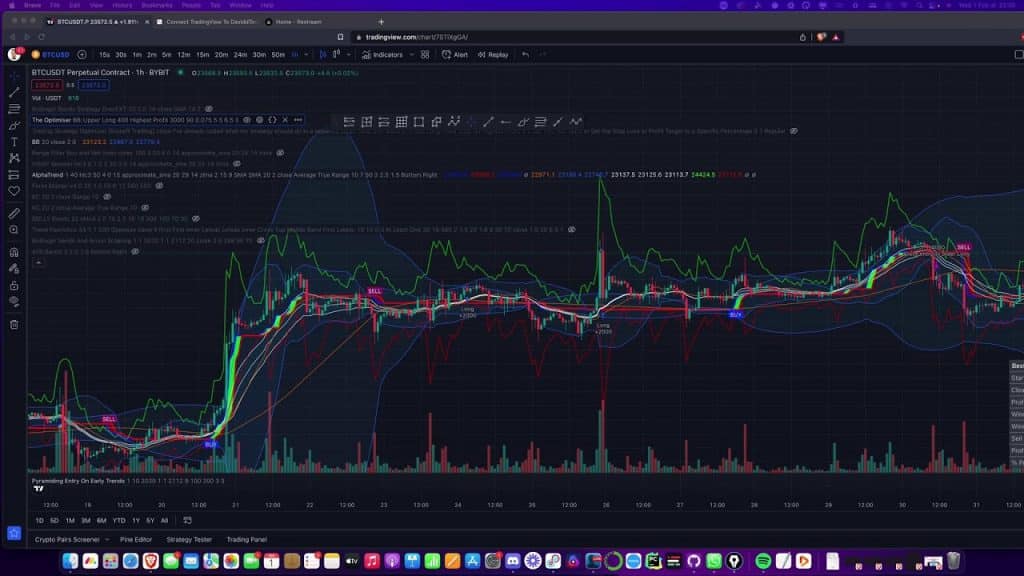Toggle visibility eye of The Optimiser indicator
The image size is (1024, 576).
[x=247, y=120]
